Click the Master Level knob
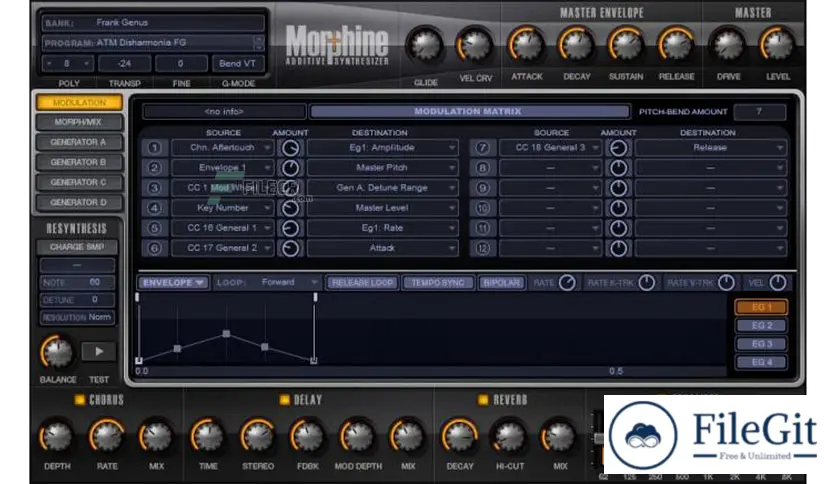Viewport: 836px width, 484px height. coord(777,45)
